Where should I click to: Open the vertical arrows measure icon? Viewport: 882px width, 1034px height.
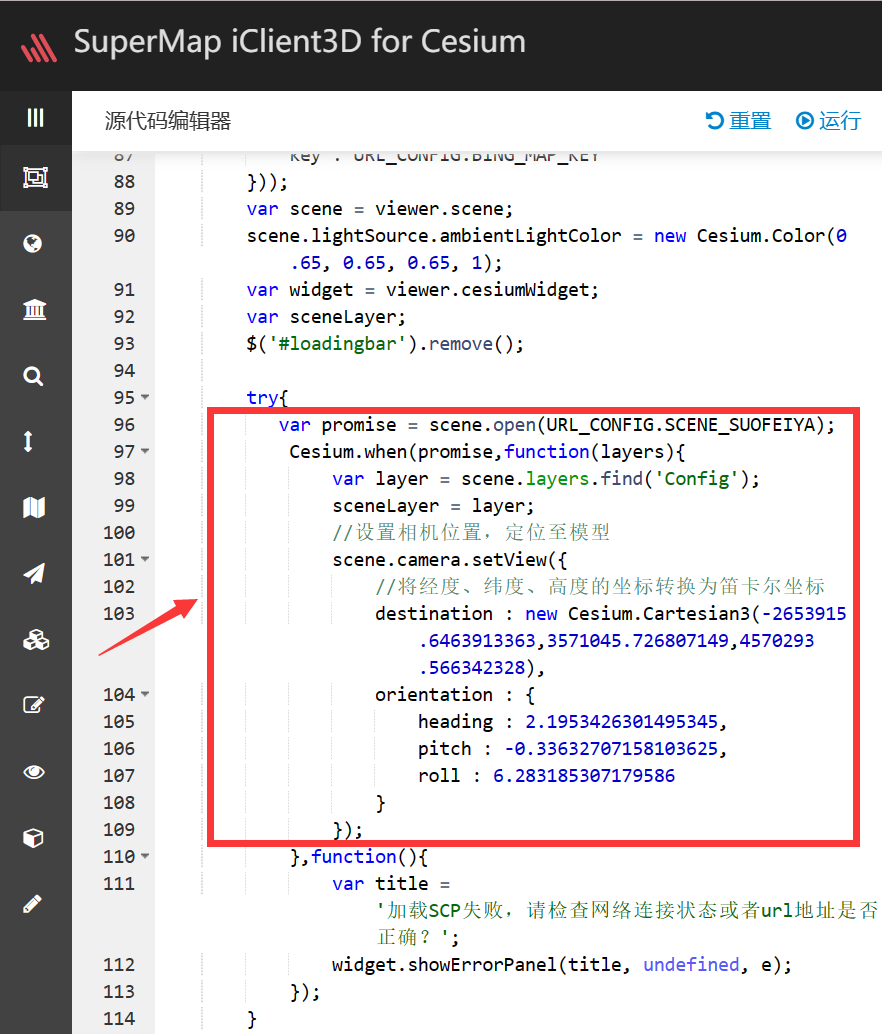tap(28, 441)
